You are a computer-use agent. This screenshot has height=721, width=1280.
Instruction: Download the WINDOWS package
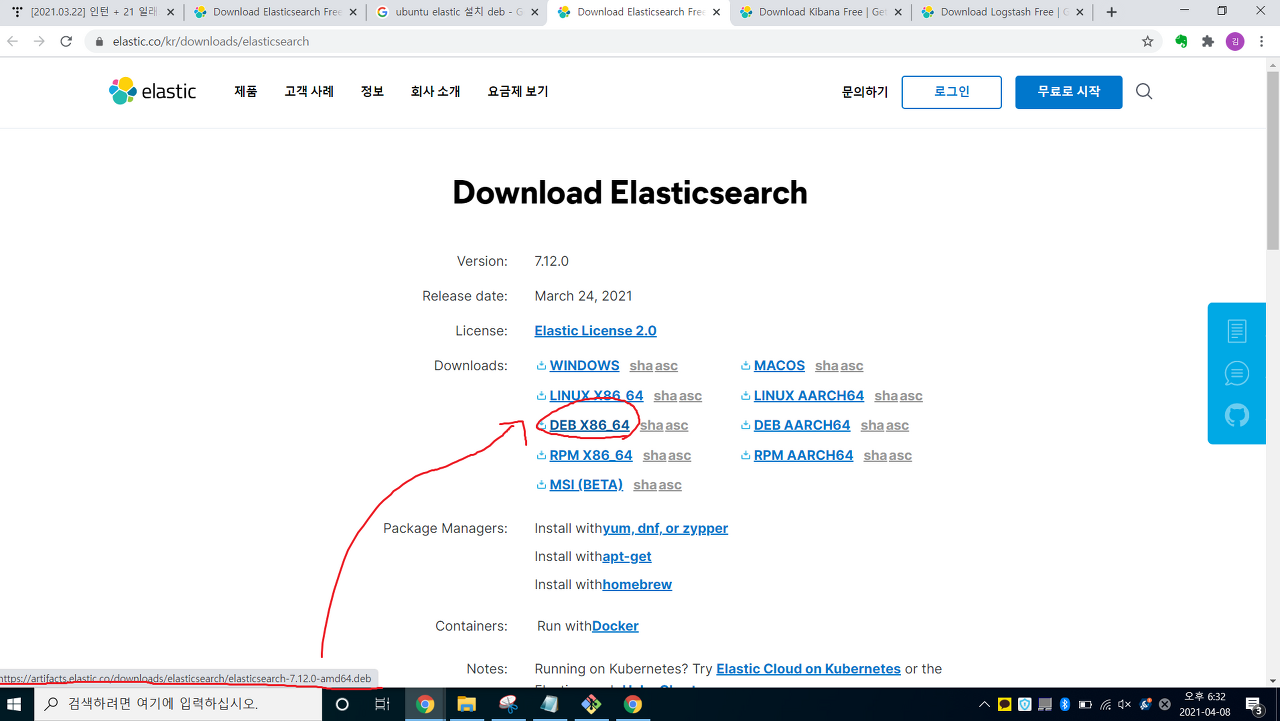coord(585,366)
